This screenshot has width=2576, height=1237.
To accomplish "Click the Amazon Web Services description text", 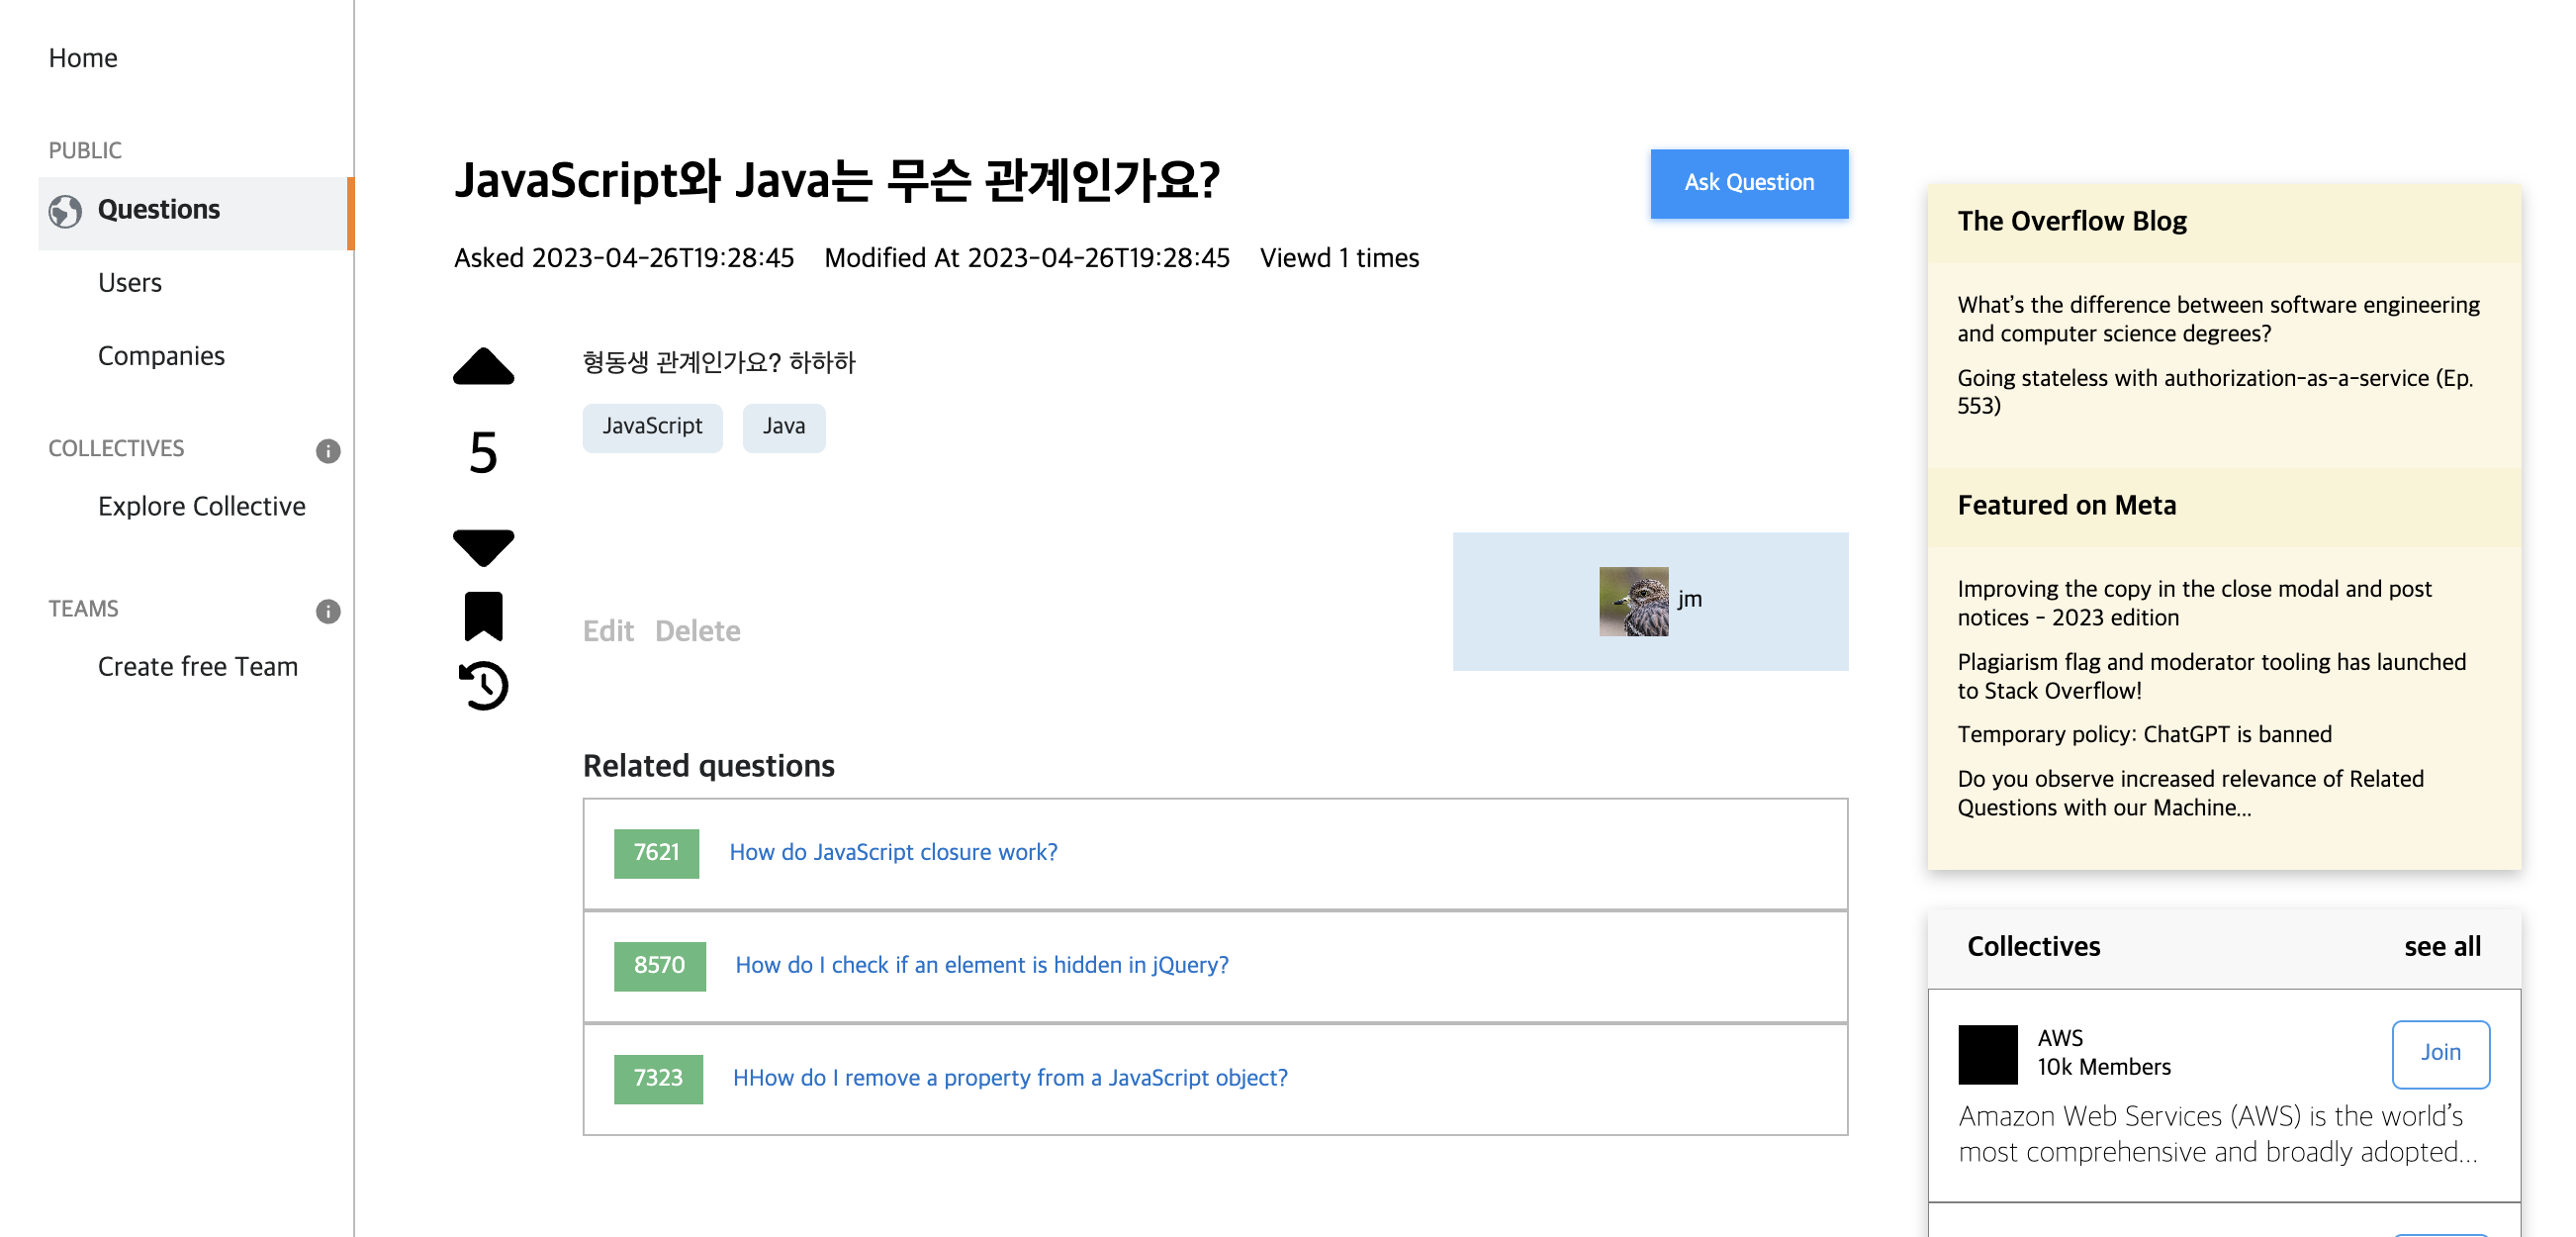I will (2217, 1134).
